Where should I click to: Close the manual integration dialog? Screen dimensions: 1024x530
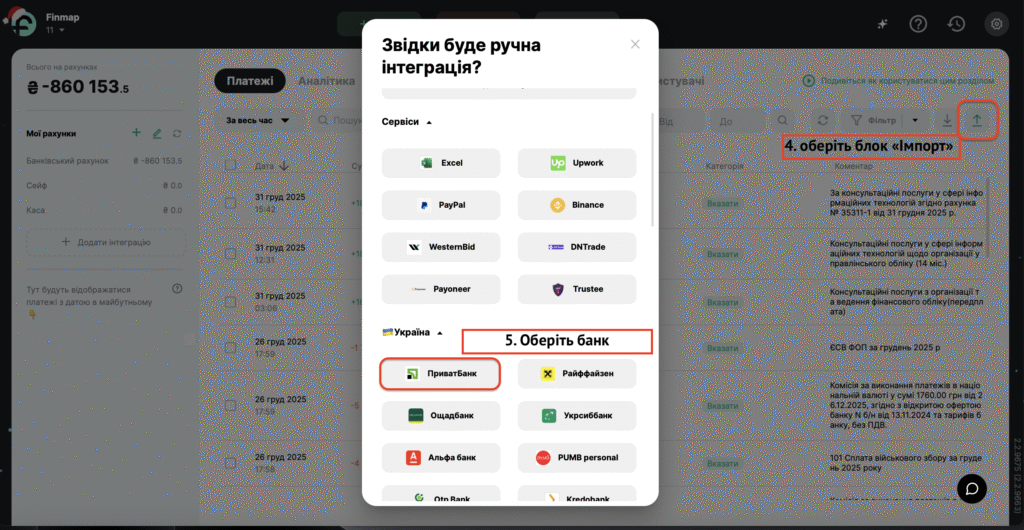pyautogui.click(x=635, y=44)
